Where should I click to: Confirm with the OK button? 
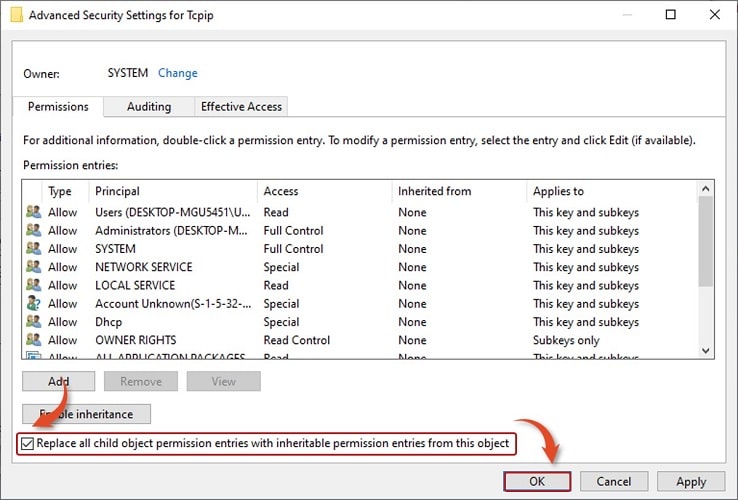point(537,481)
